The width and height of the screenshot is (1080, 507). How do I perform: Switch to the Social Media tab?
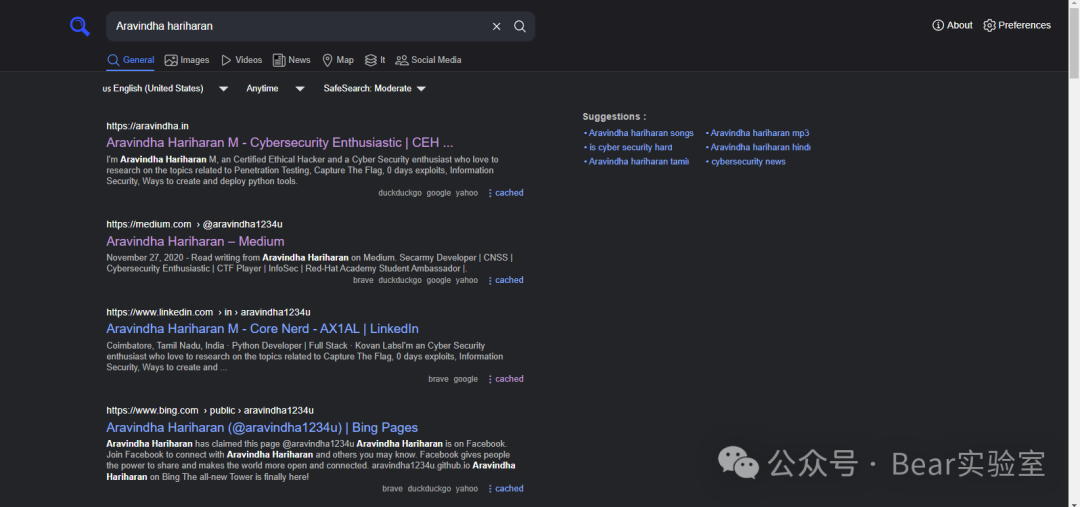click(429, 60)
